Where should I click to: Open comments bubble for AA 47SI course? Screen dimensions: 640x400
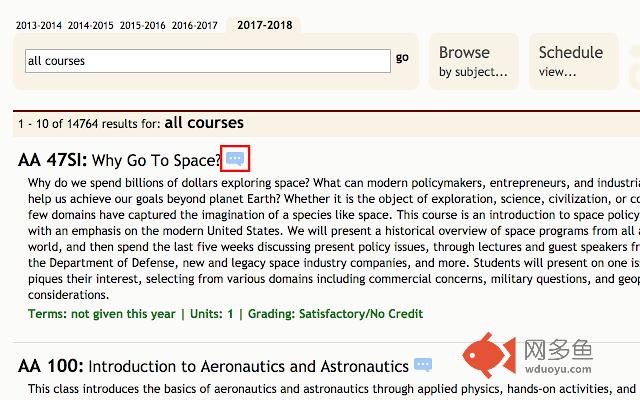(235, 158)
